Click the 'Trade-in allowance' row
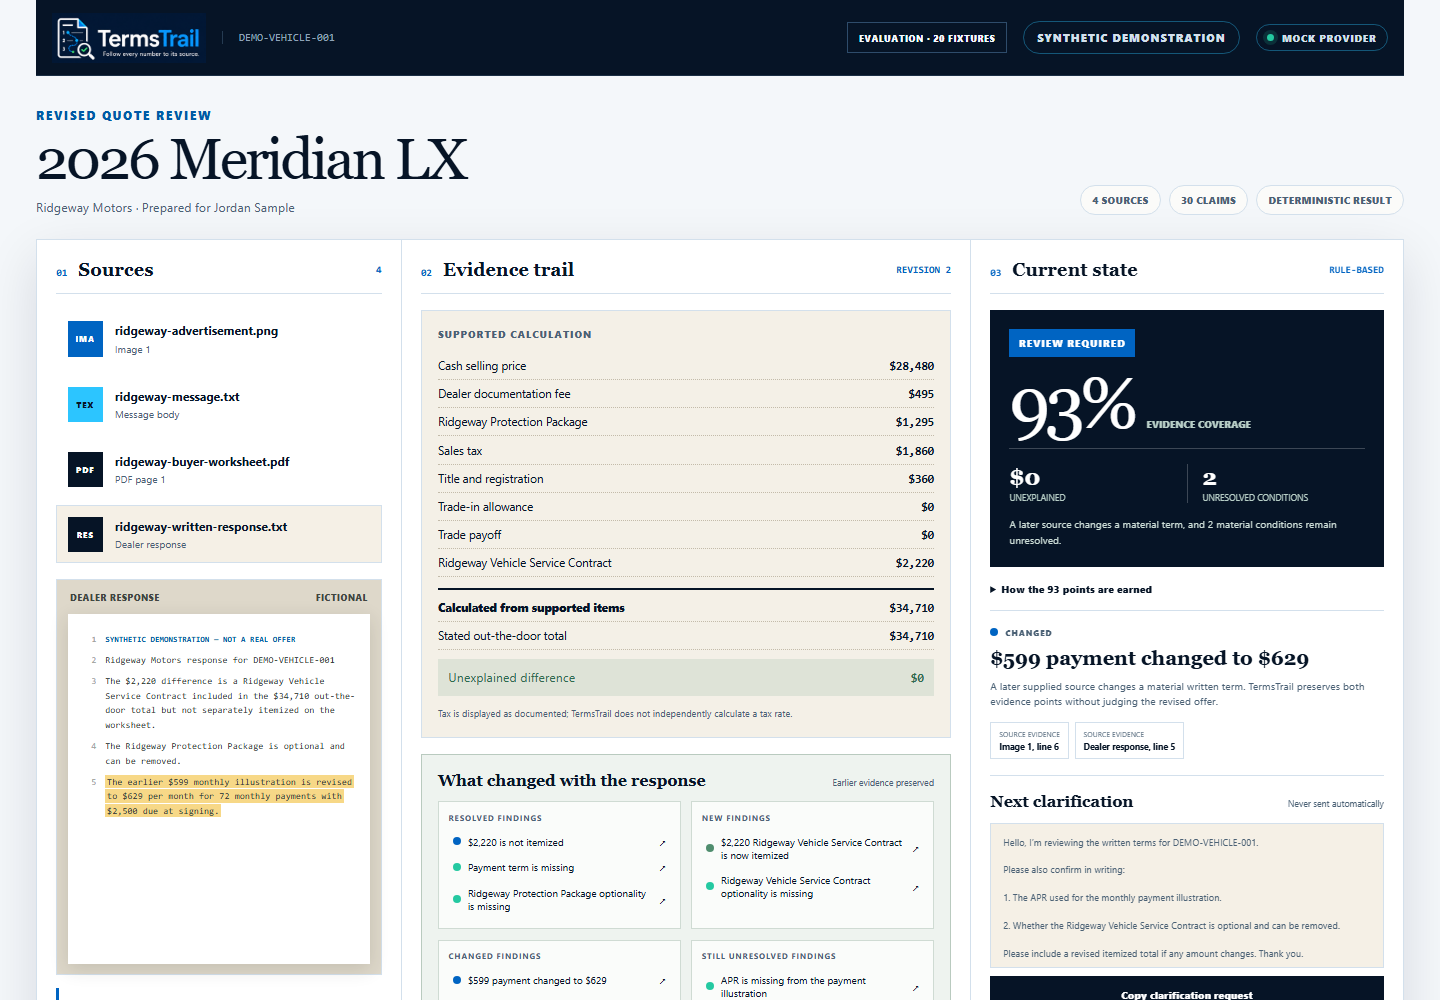This screenshot has height=1000, width=1440. point(686,507)
